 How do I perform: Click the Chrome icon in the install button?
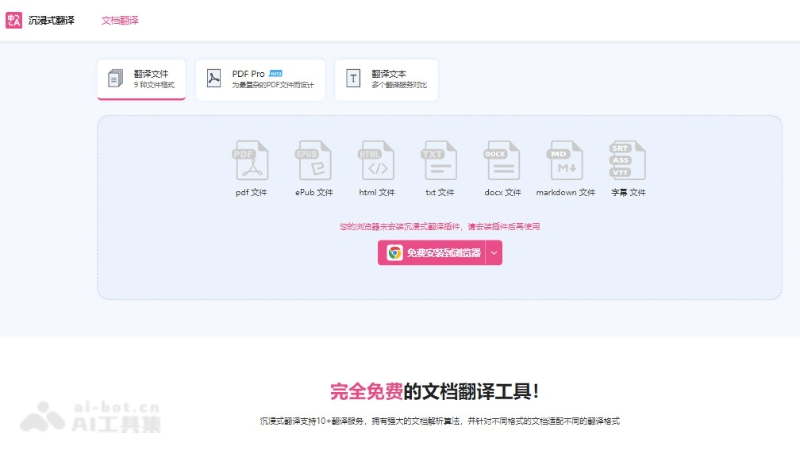(x=395, y=253)
